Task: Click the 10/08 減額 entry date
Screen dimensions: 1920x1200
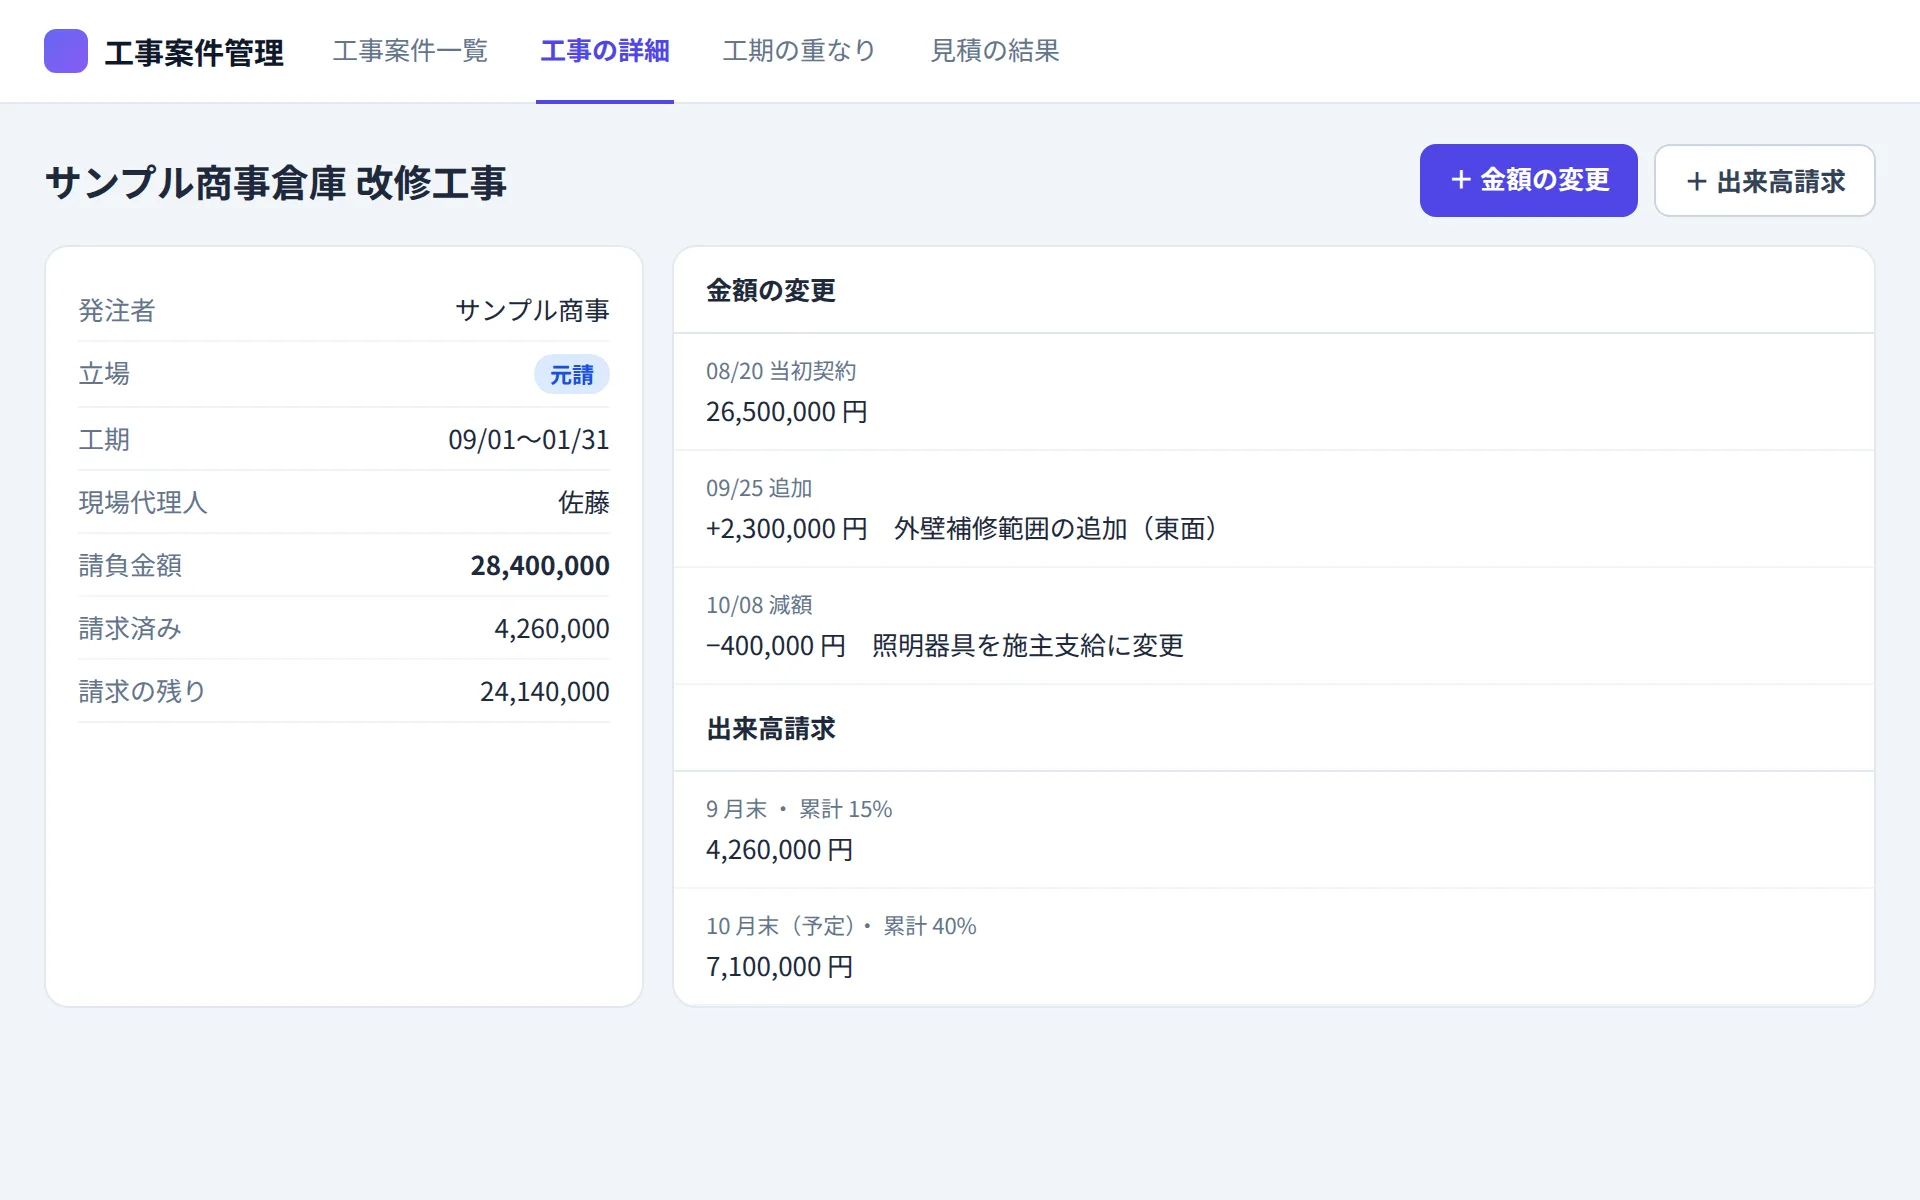Action: pos(759,605)
